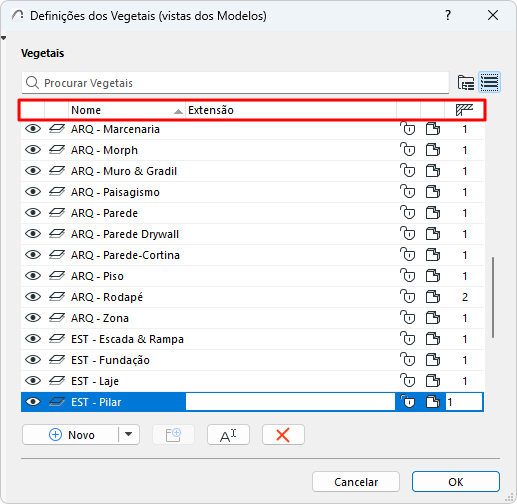This screenshot has width=517, height=504.
Task: Sort by the Extensão column header
Action: (x=290, y=110)
